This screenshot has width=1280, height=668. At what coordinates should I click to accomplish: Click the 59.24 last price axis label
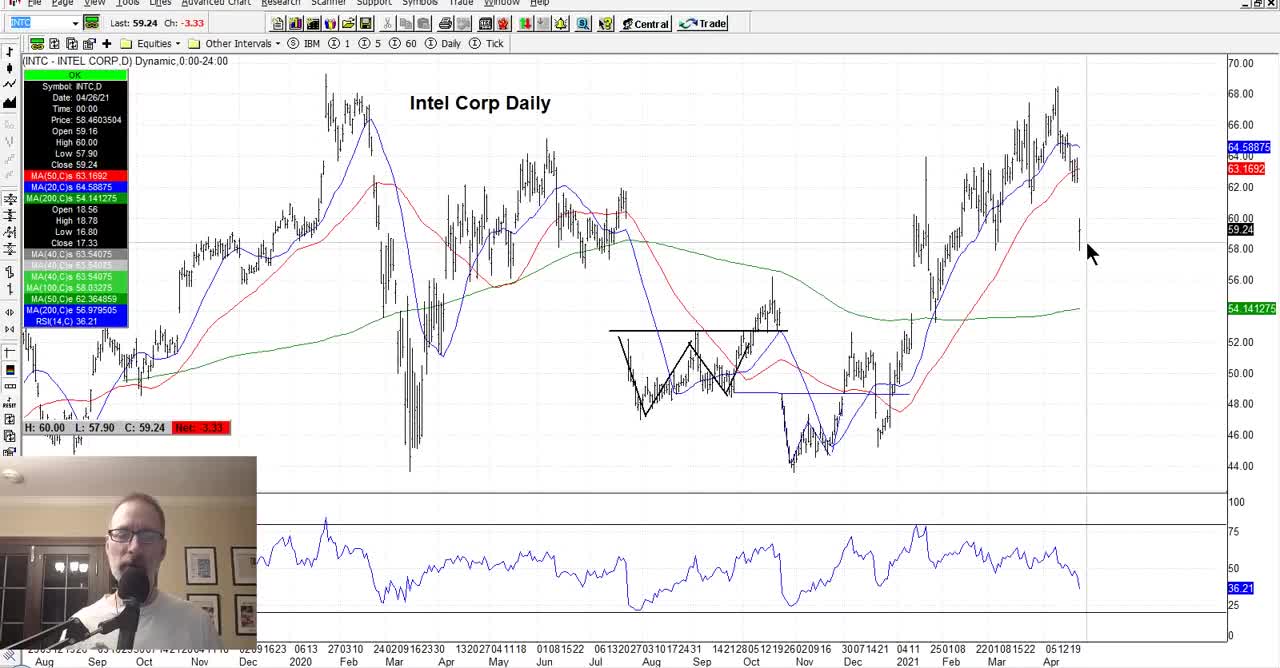1240,230
